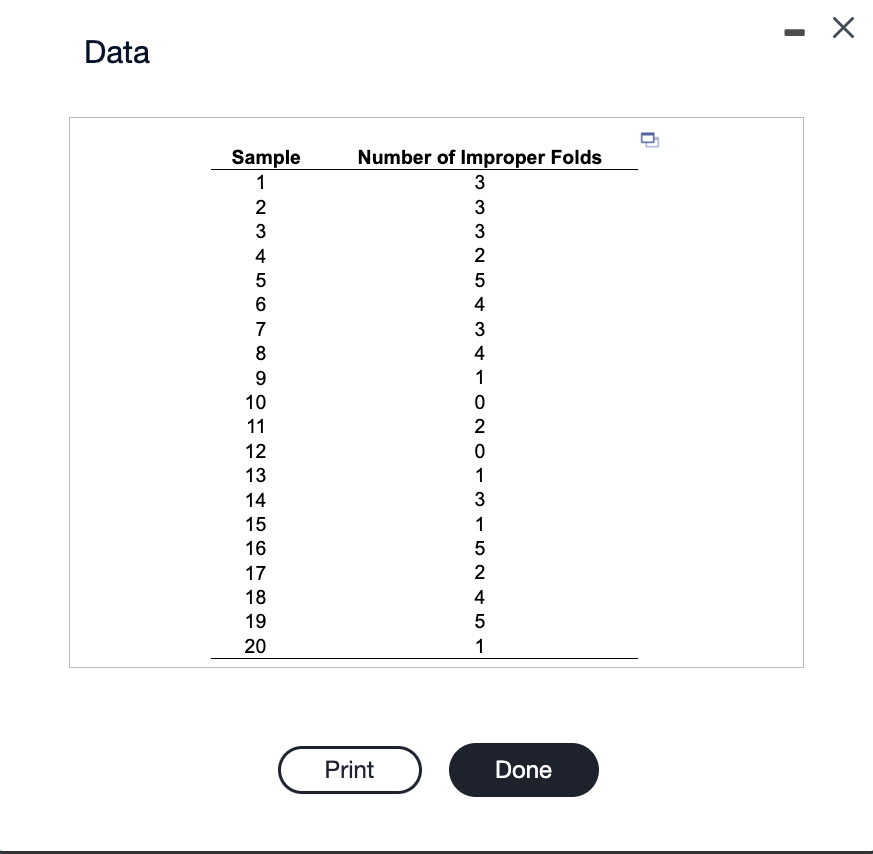Select sample 10 row label
873x854 pixels.
[255, 402]
